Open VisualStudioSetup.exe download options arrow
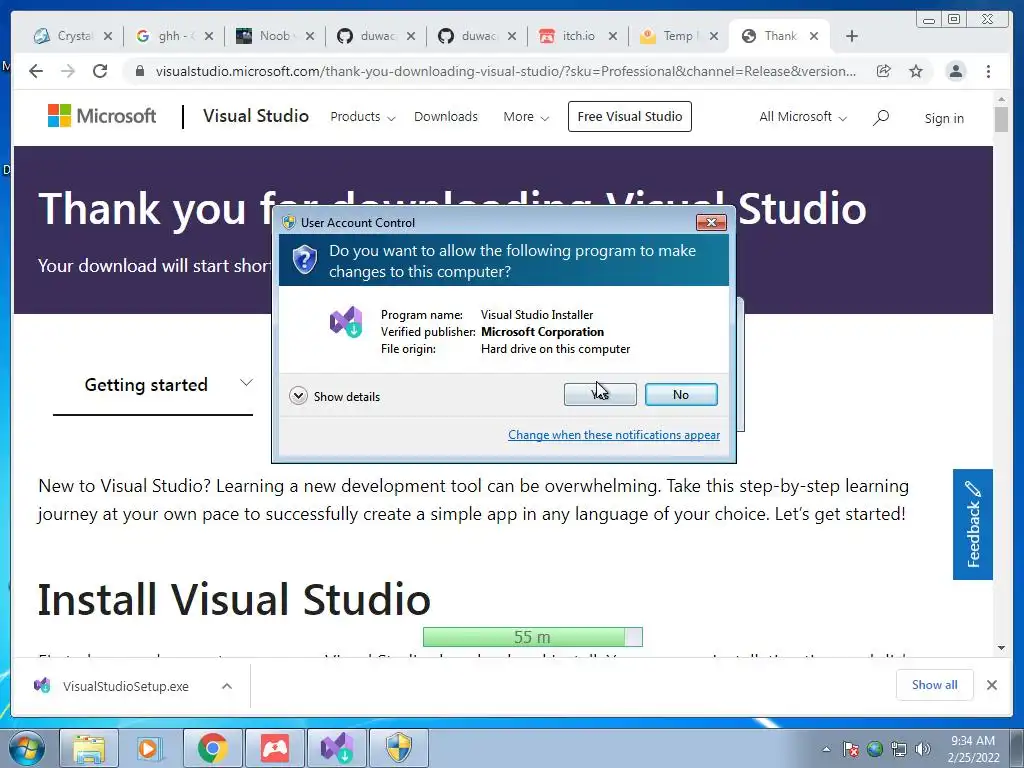This screenshot has width=1024, height=768. pyautogui.click(x=227, y=686)
